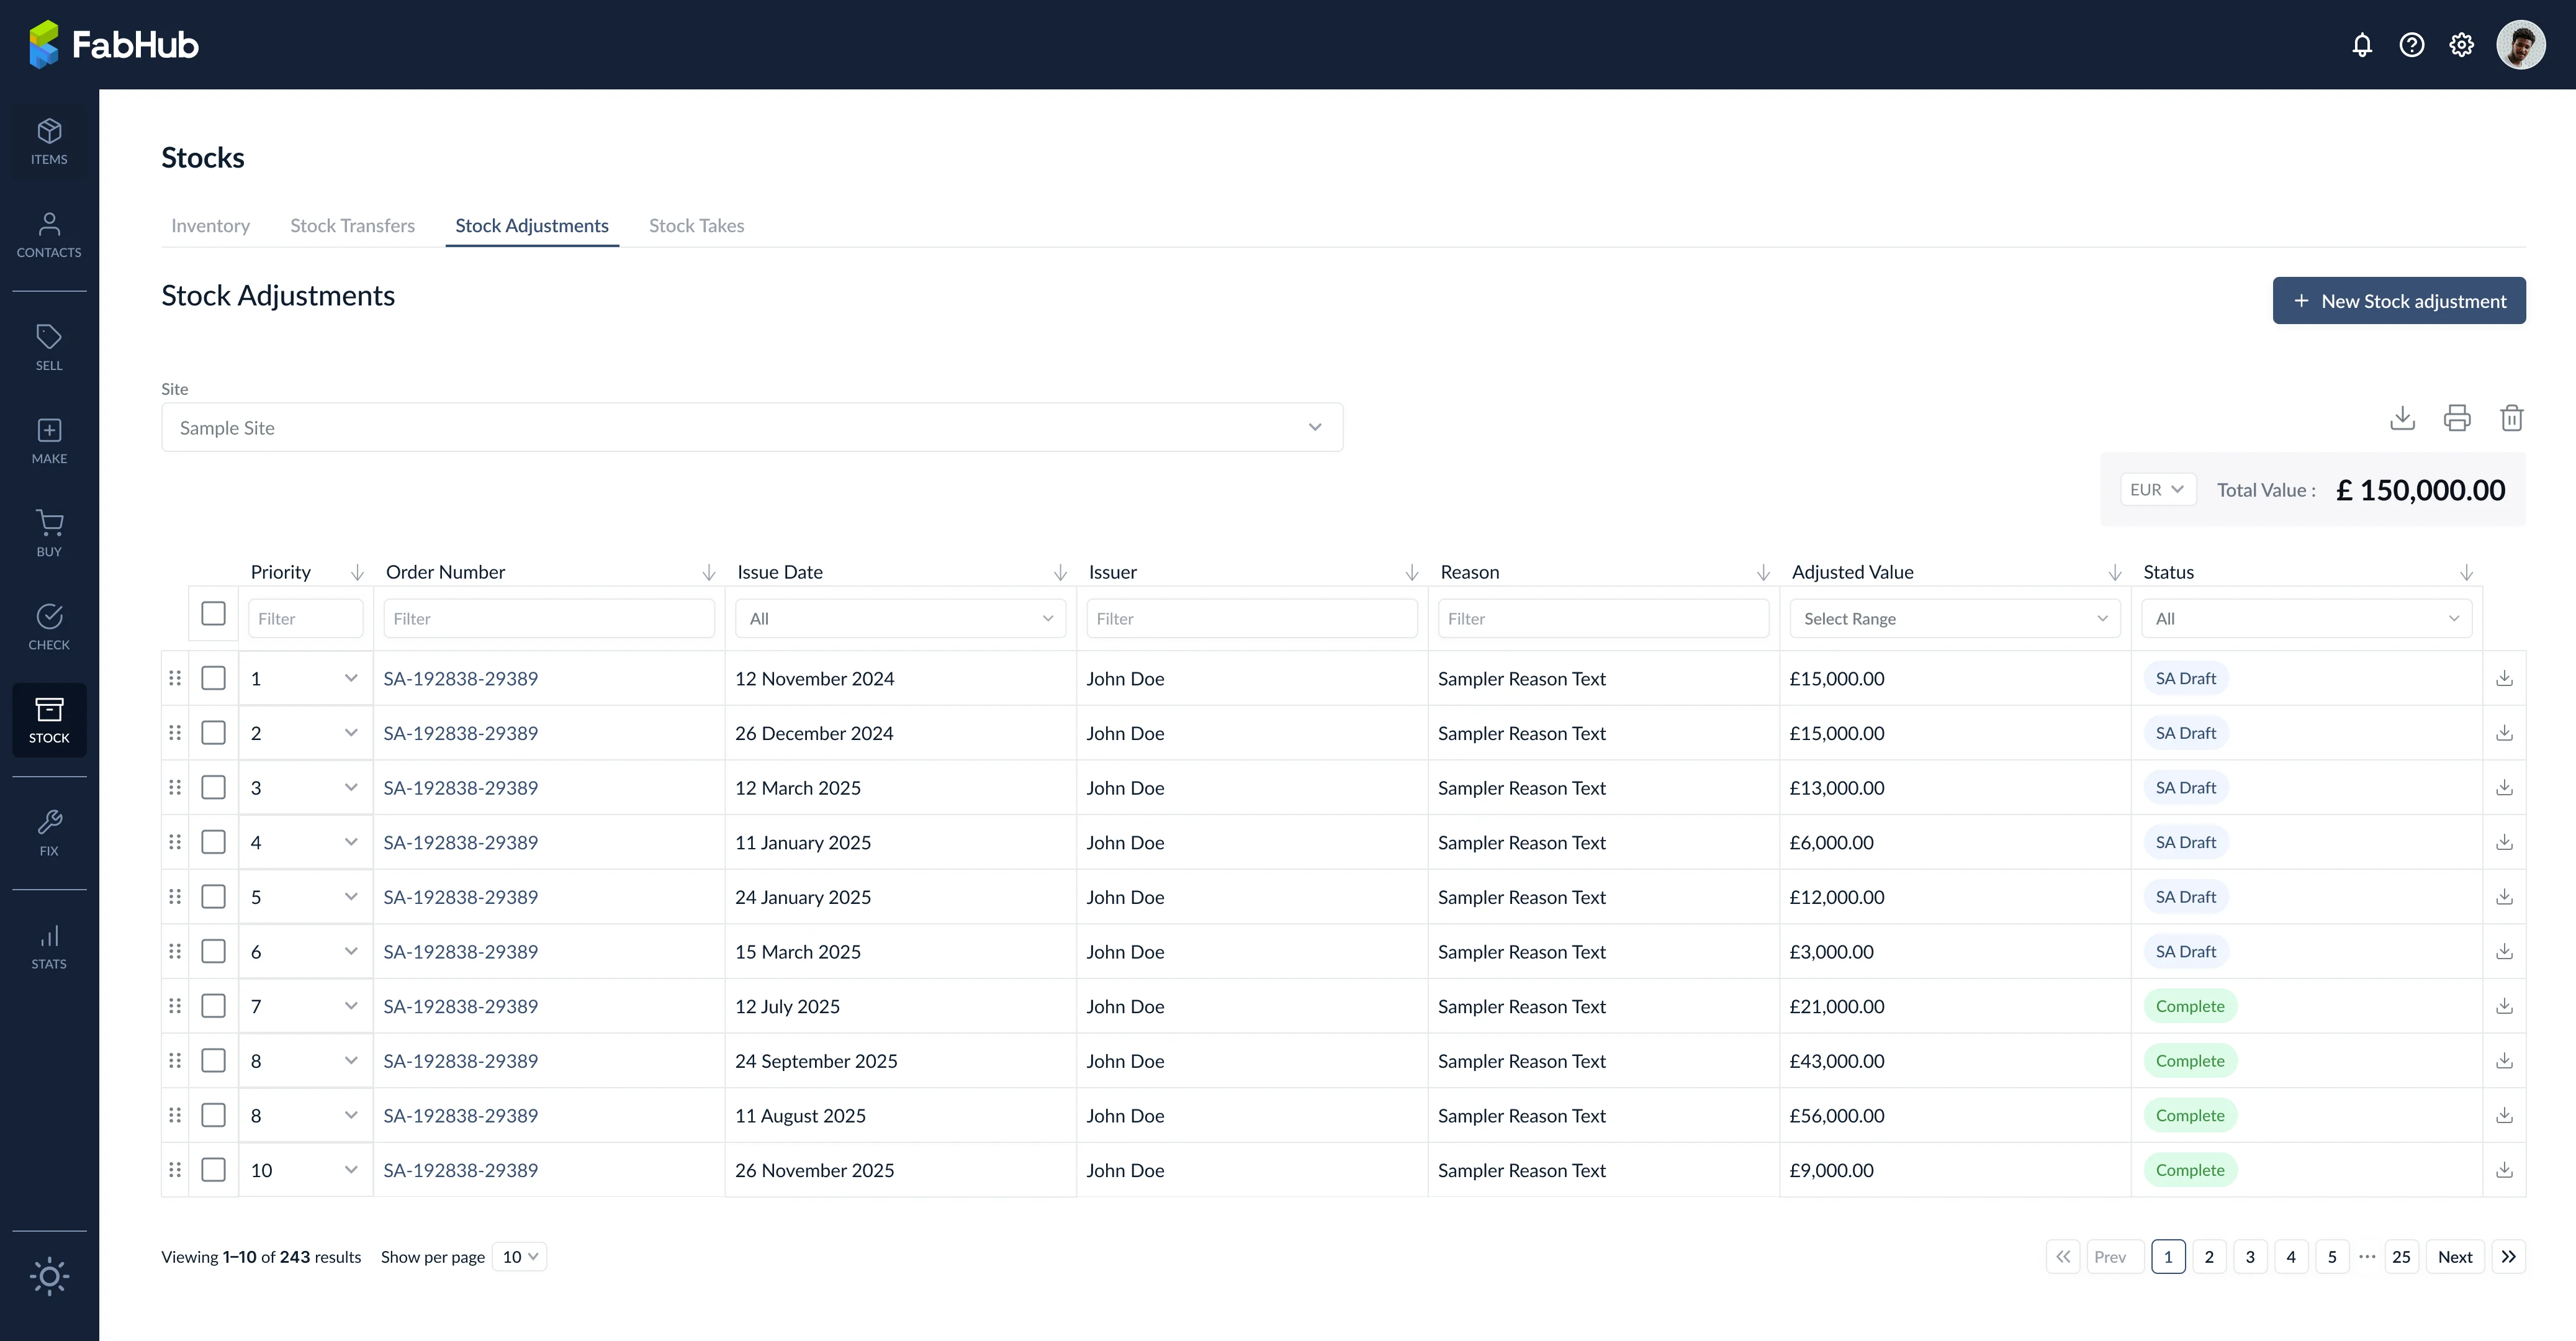
Task: Open notifications bell
Action: (2362, 45)
